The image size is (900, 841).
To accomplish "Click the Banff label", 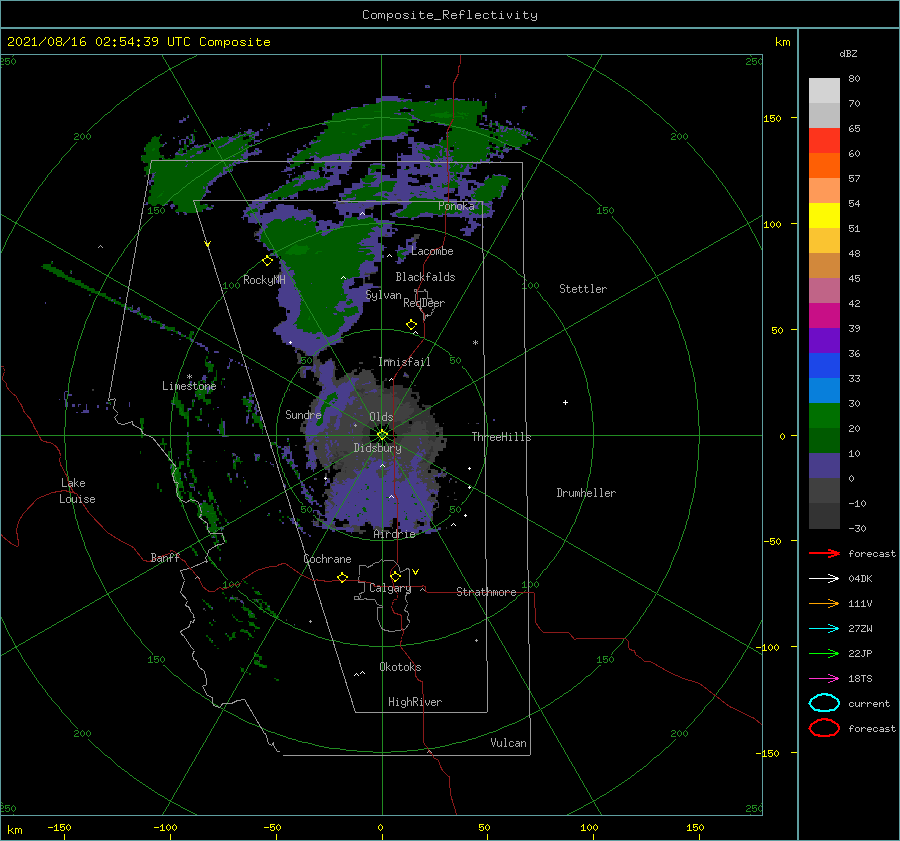I will 165,557.
